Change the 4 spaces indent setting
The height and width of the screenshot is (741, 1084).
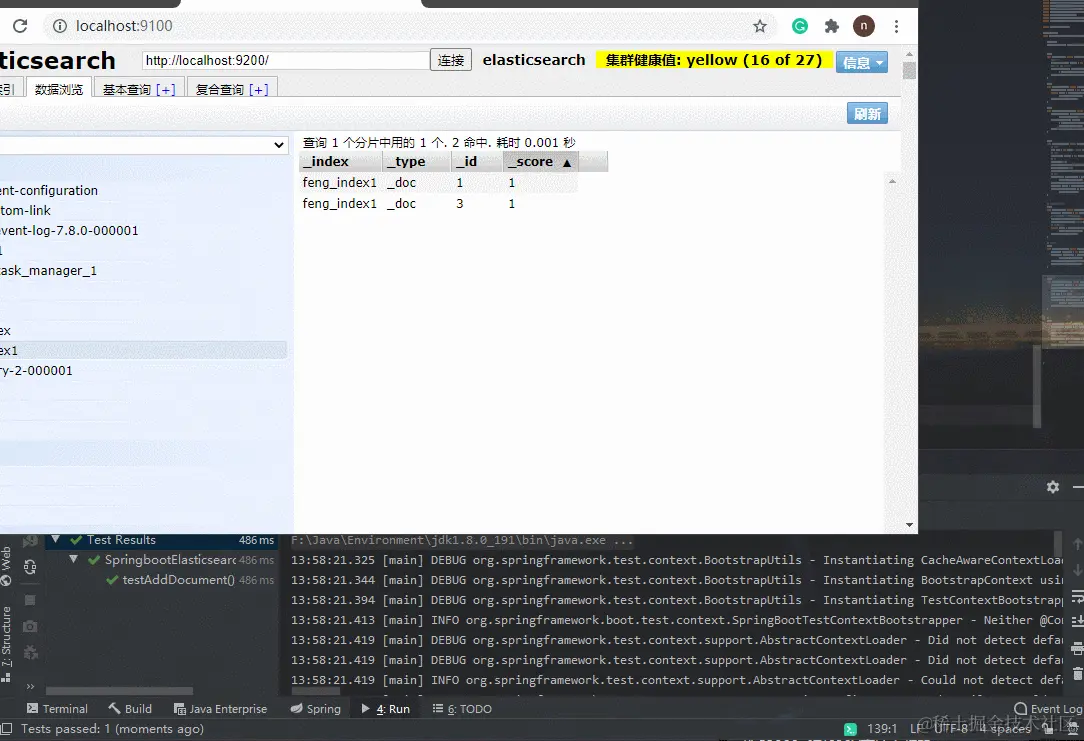pyautogui.click(x=1004, y=729)
